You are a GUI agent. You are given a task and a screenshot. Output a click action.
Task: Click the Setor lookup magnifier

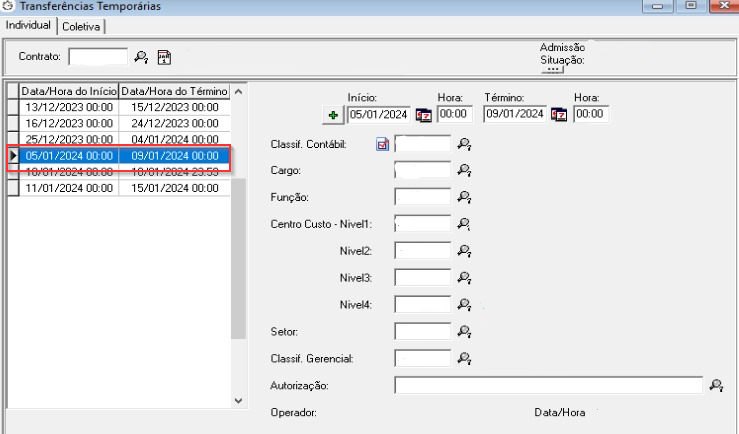coord(463,331)
